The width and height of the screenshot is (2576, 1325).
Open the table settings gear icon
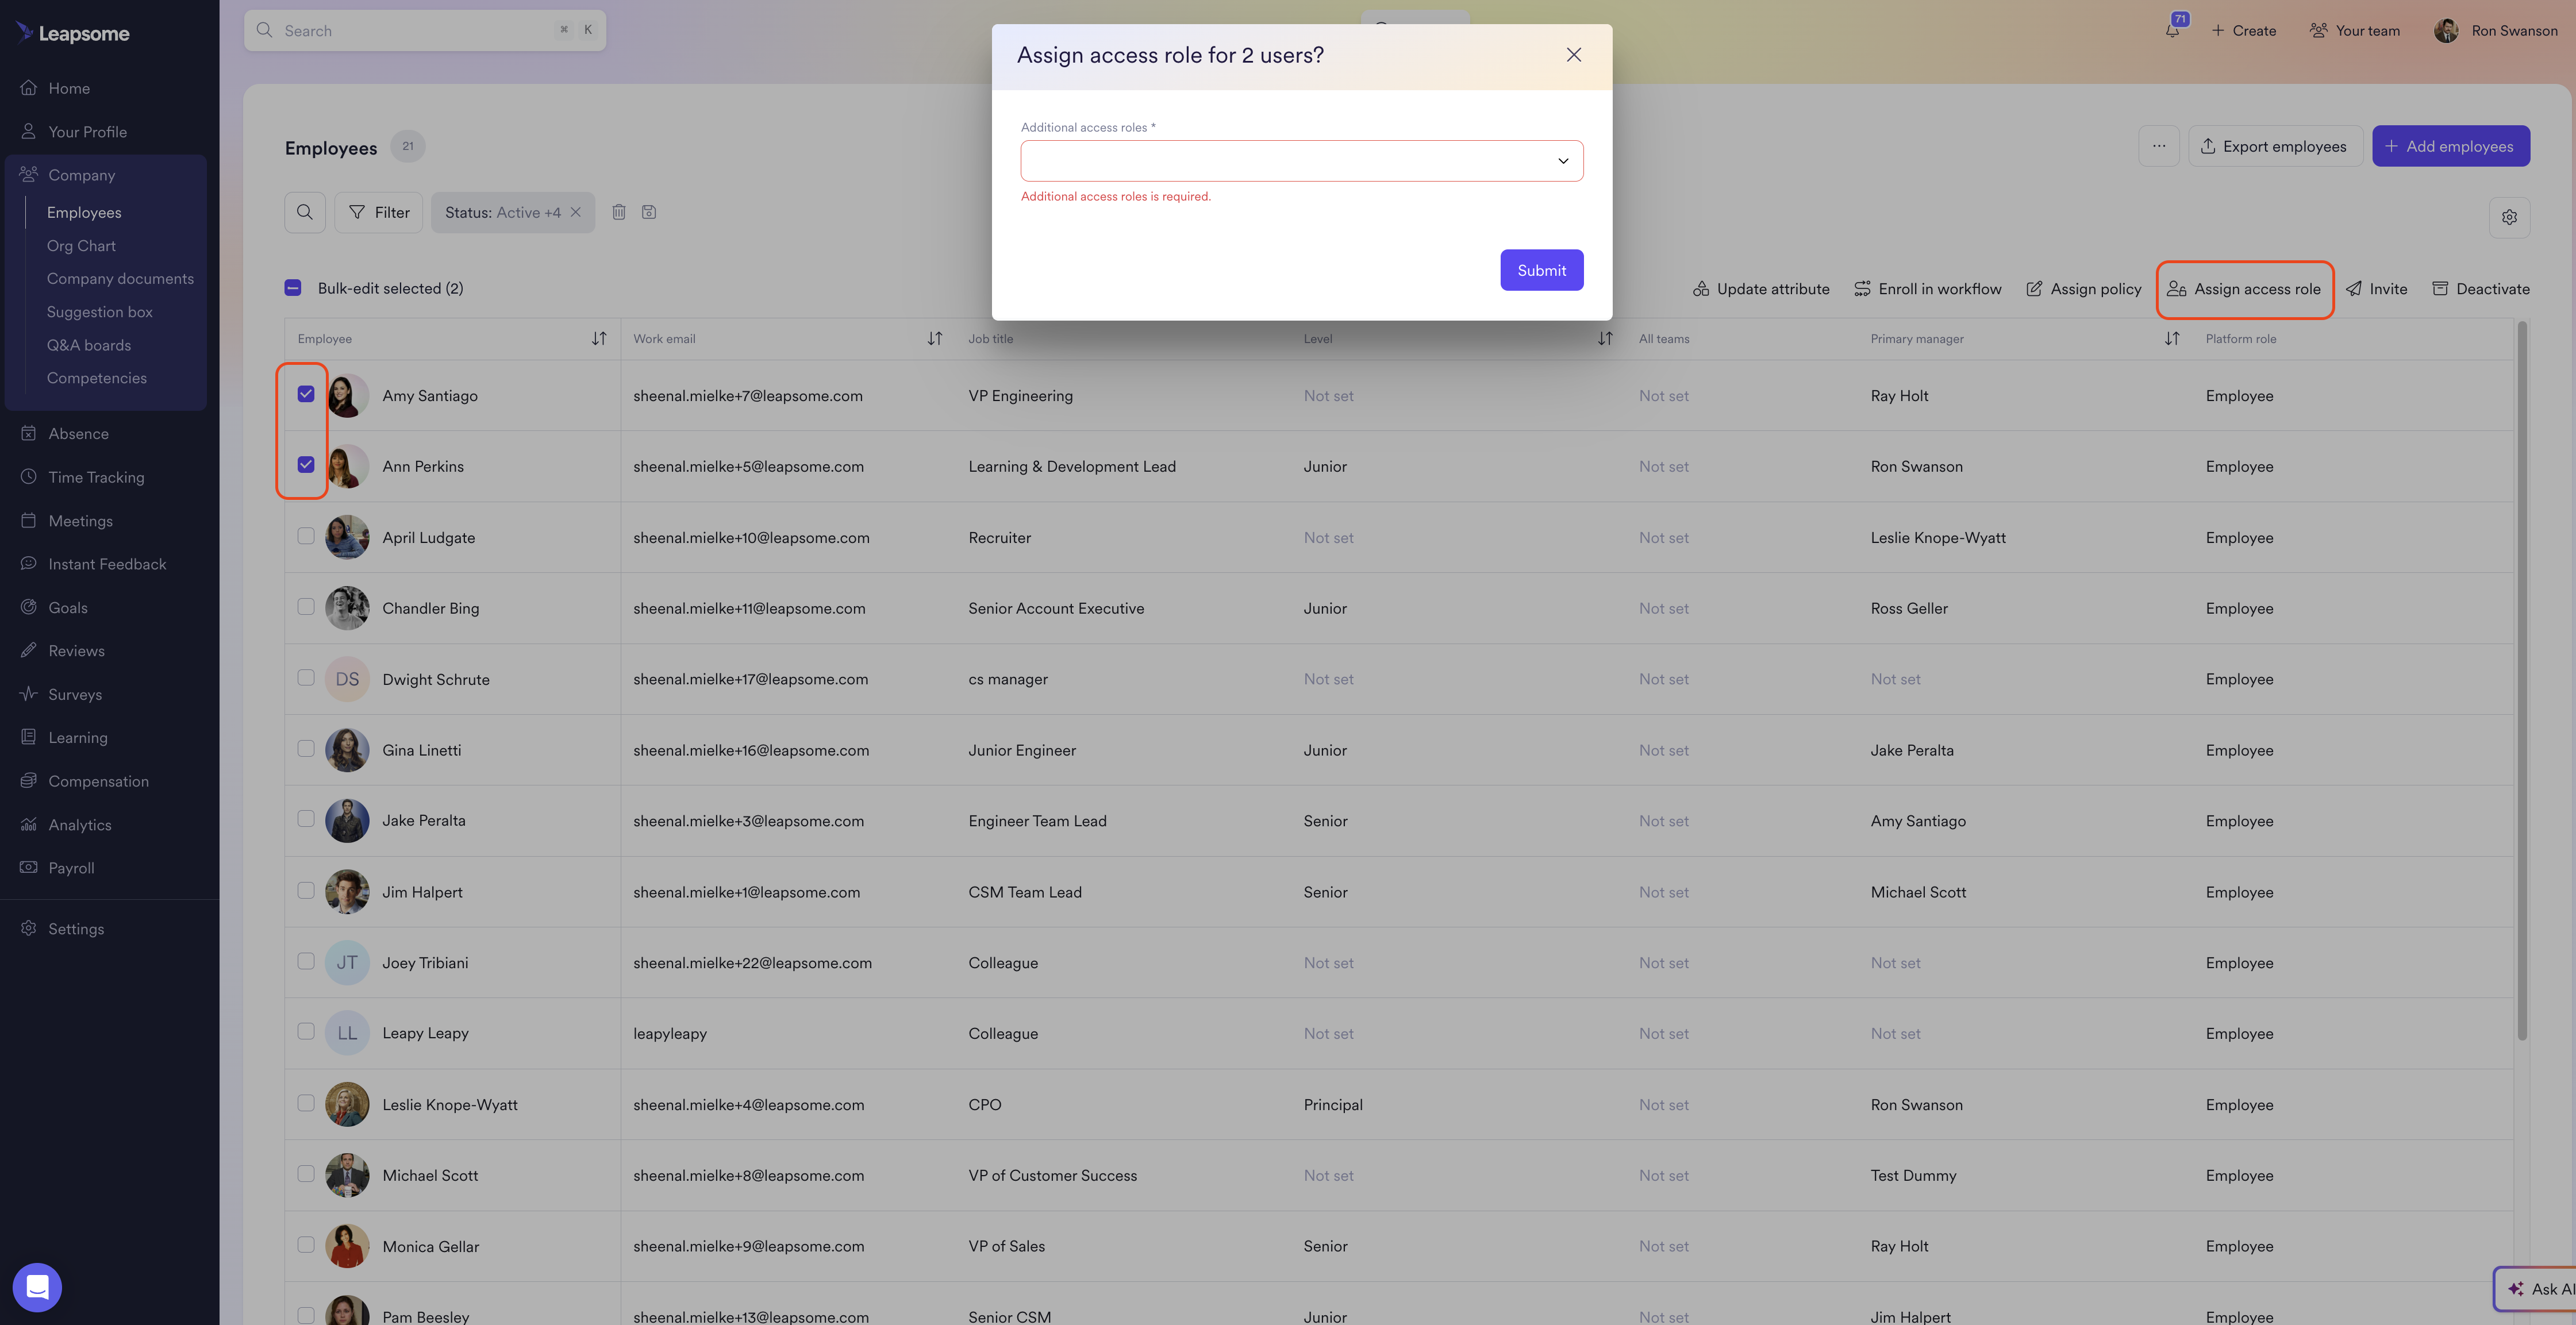pos(2509,217)
